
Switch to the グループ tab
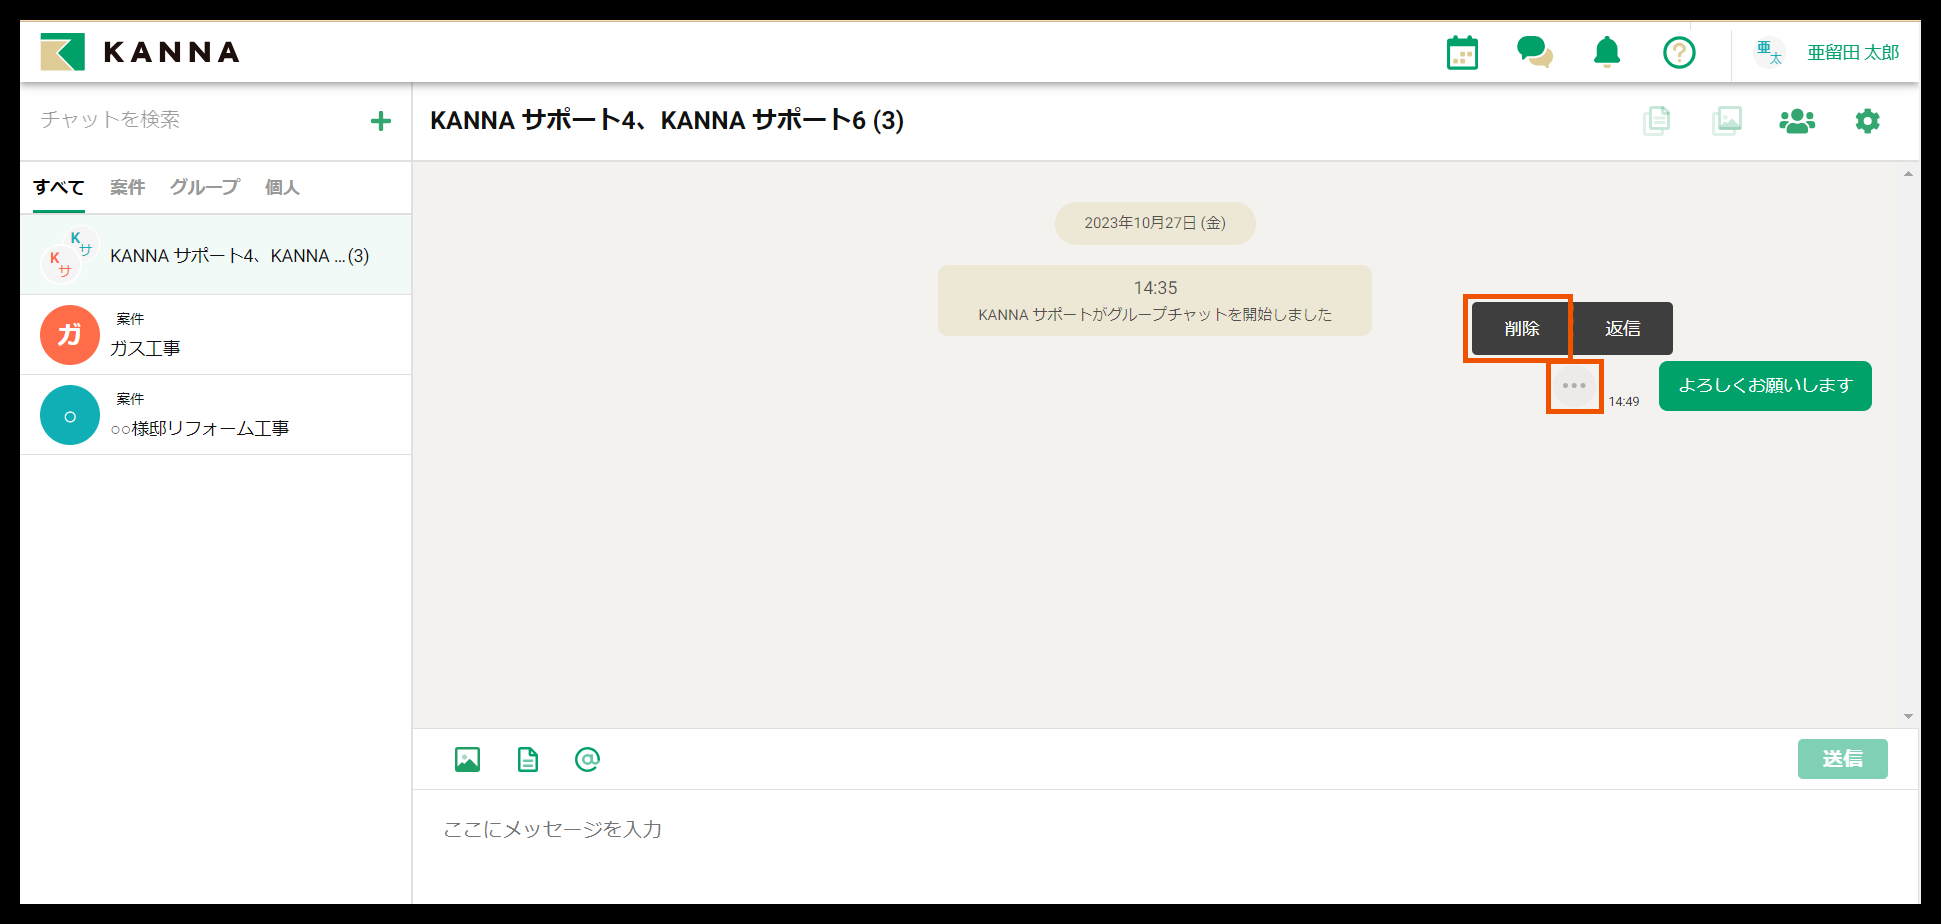tap(204, 187)
